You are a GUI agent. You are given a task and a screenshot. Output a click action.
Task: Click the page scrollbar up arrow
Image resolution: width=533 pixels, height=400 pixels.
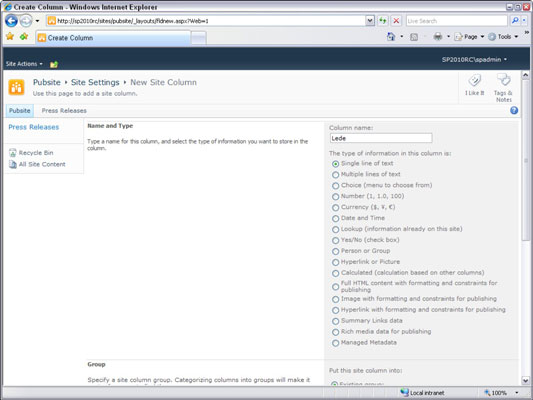coord(525,75)
